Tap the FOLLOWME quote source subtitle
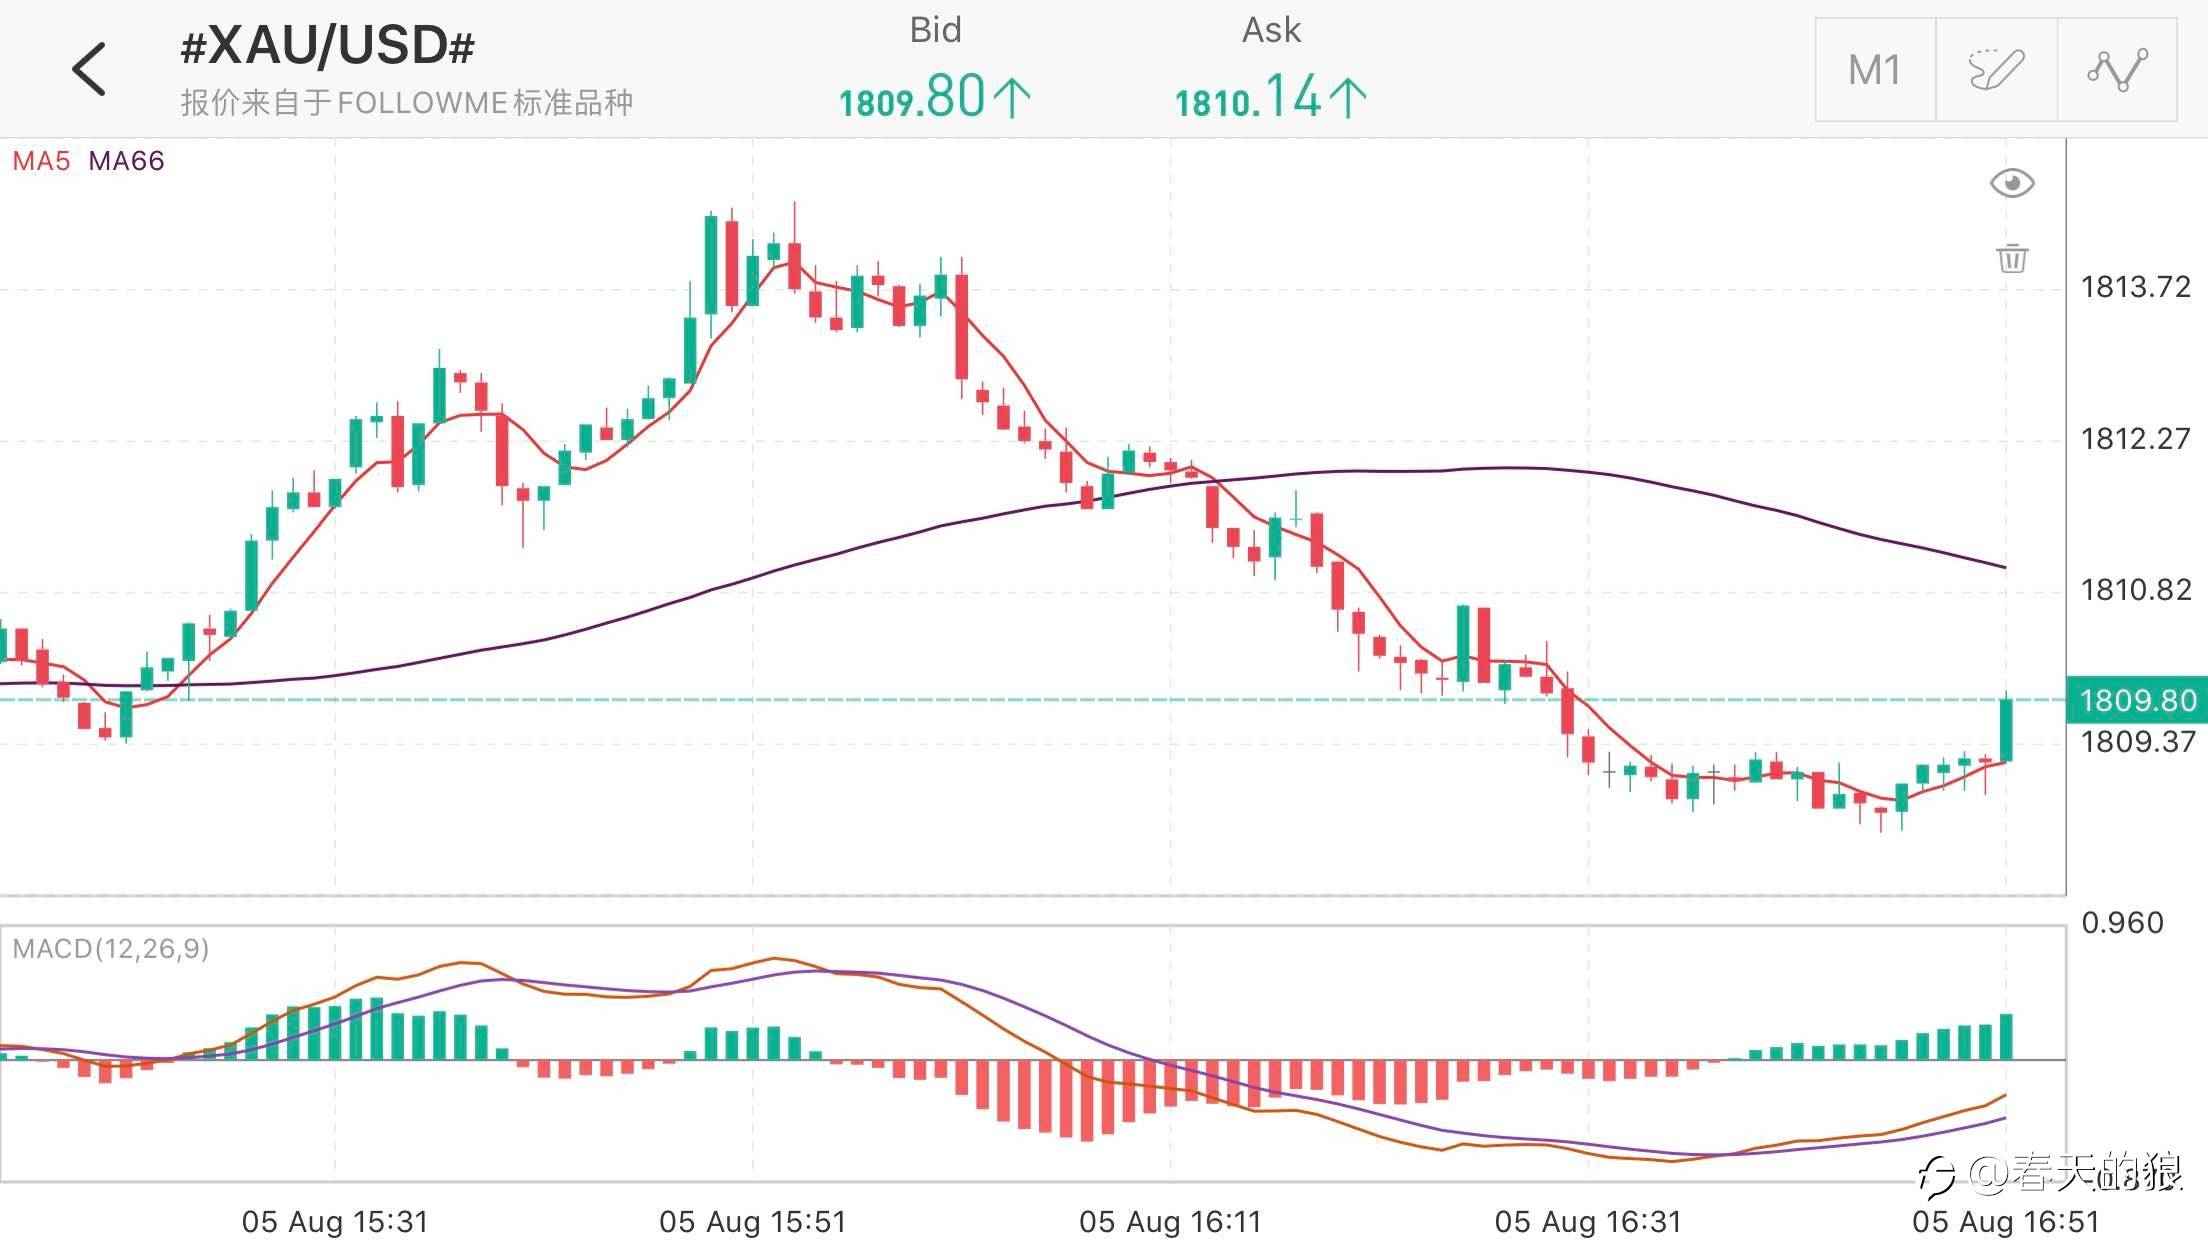2208x1242 pixels. [x=406, y=103]
